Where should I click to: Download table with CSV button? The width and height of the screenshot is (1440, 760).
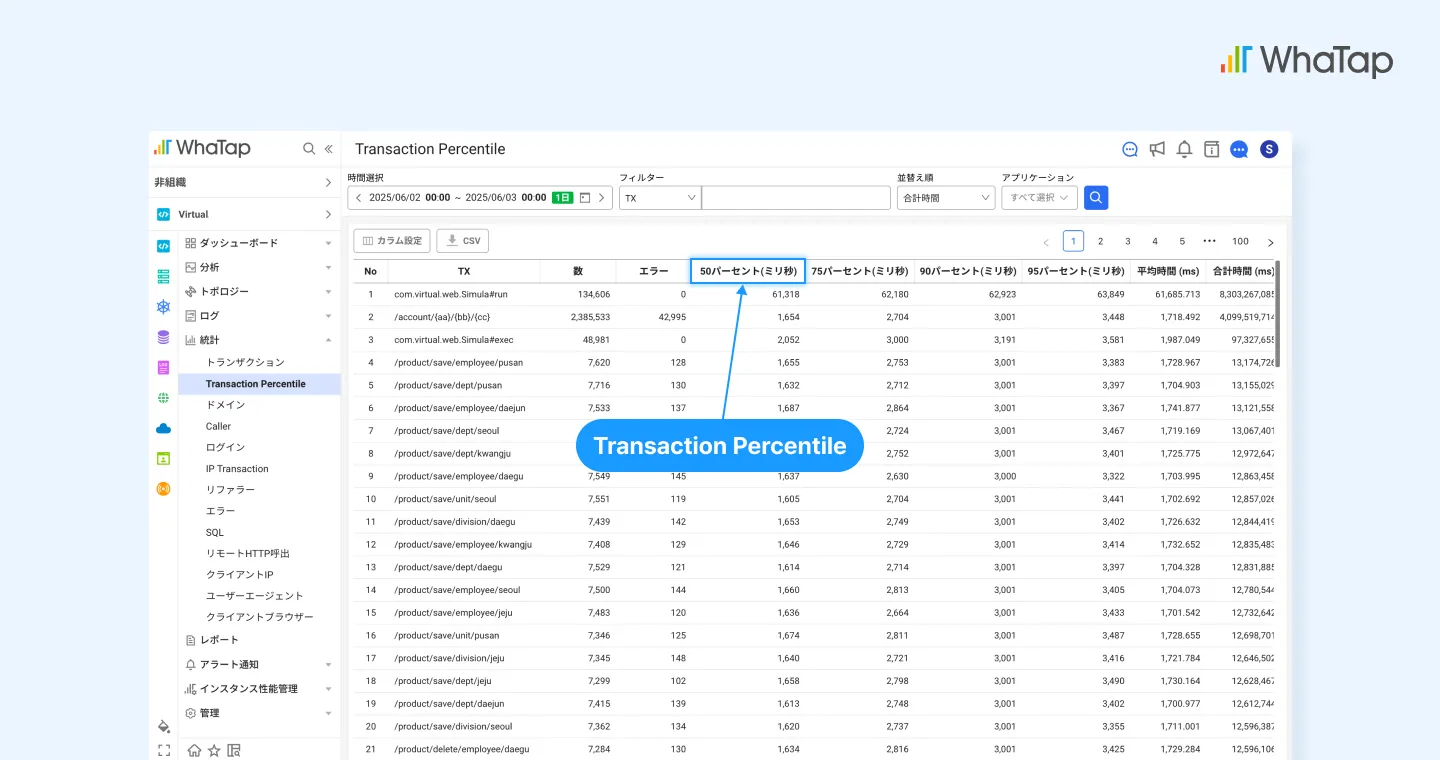tap(463, 241)
